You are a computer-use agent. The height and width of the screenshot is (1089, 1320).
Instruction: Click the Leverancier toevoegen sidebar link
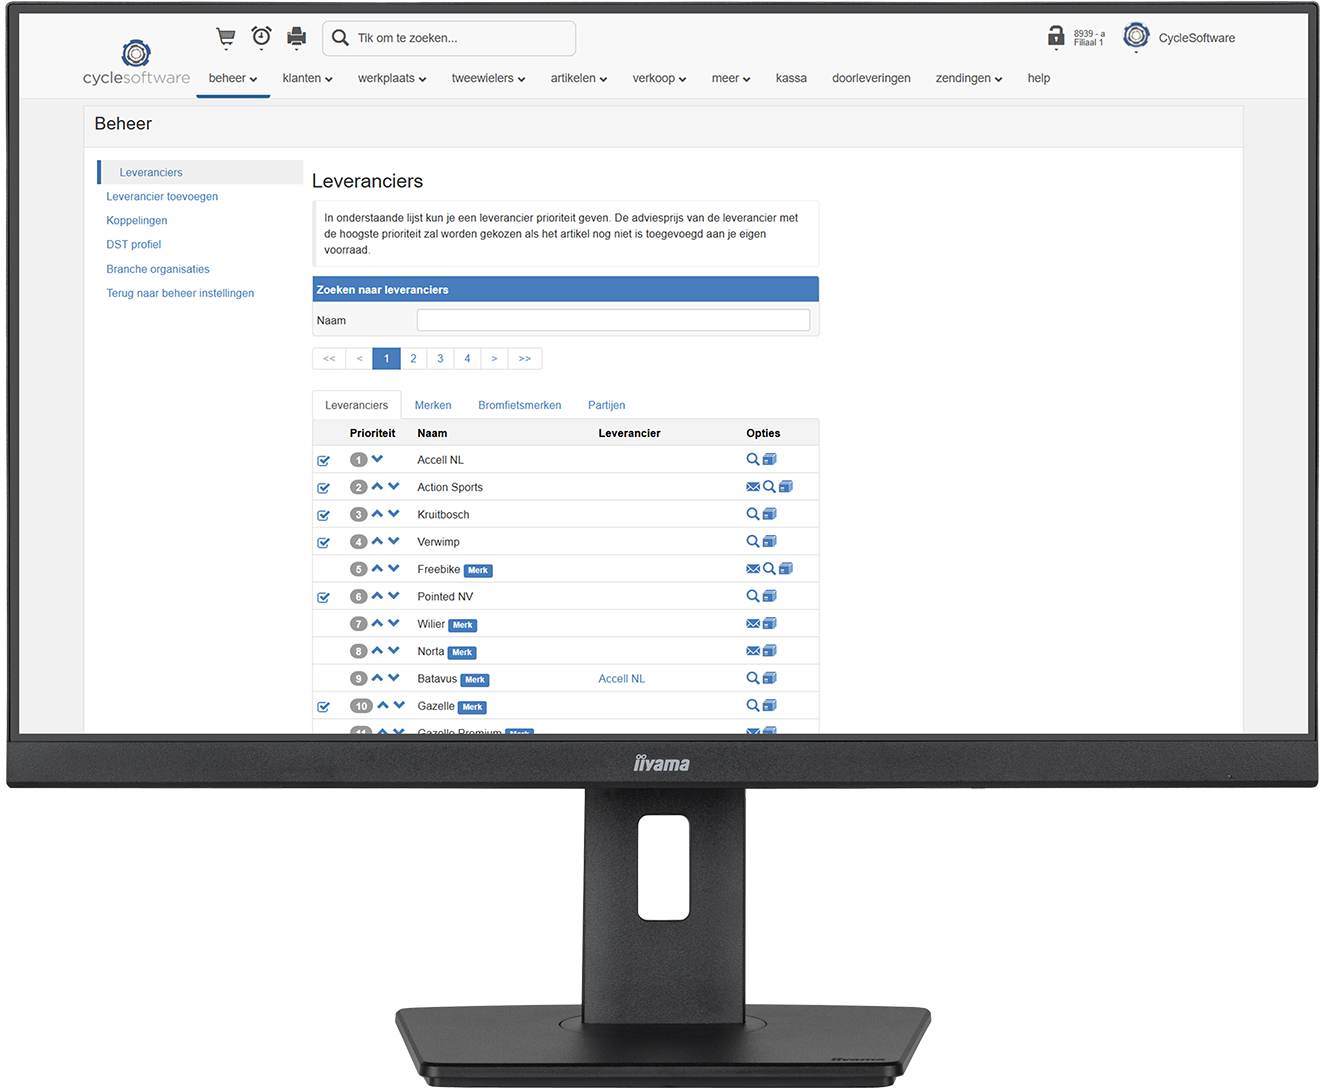(x=162, y=197)
